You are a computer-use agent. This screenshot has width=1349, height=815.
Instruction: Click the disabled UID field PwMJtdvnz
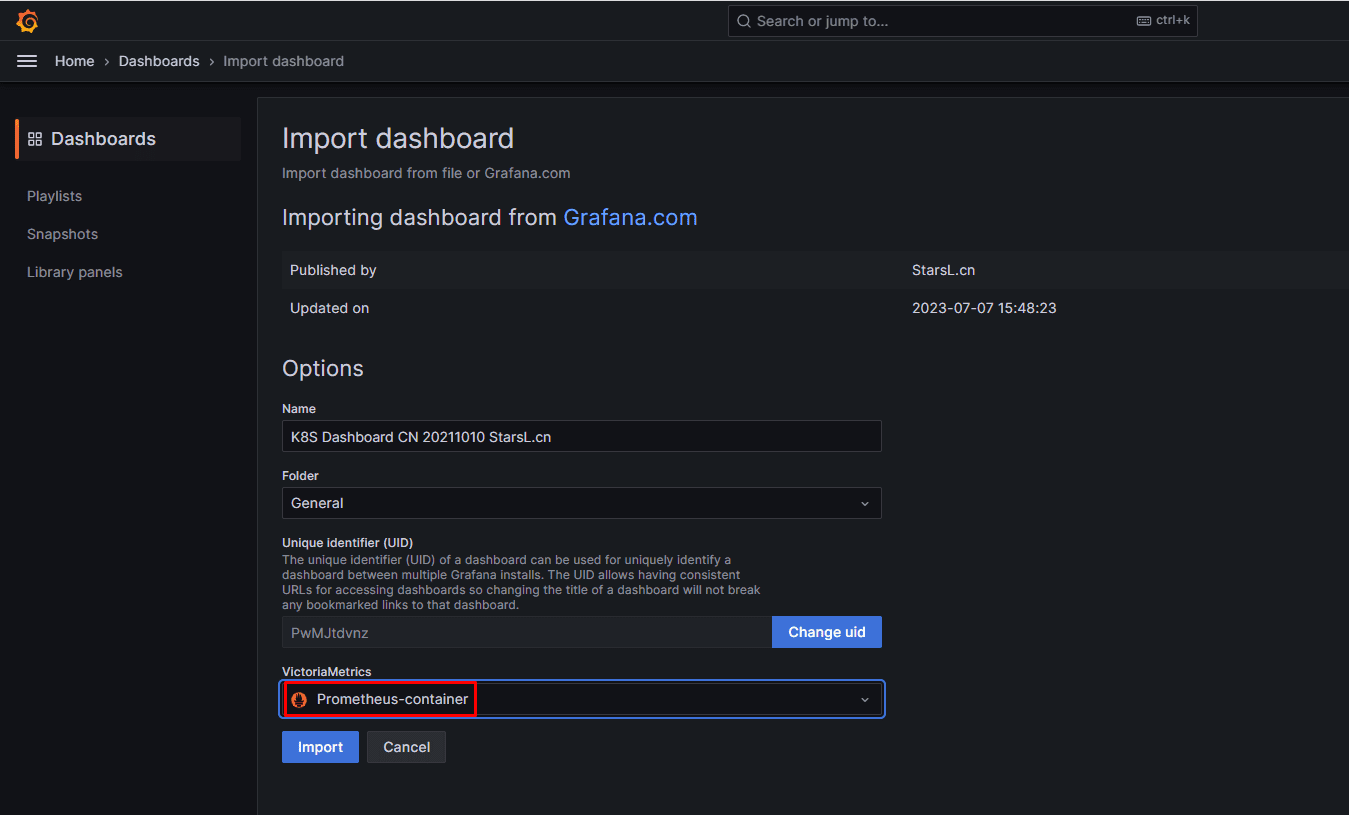[x=527, y=632]
